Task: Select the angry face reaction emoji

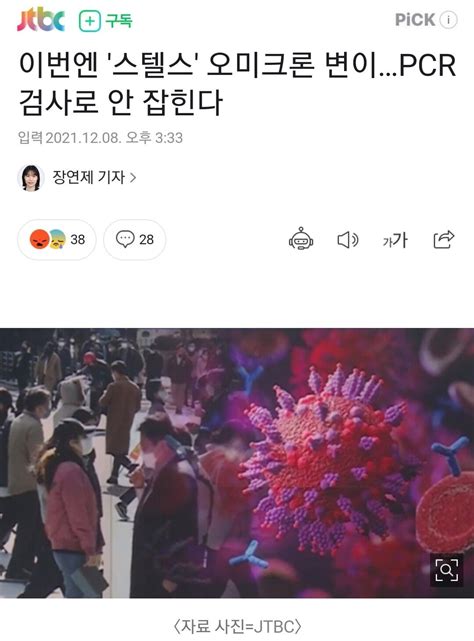Action: tap(39, 239)
